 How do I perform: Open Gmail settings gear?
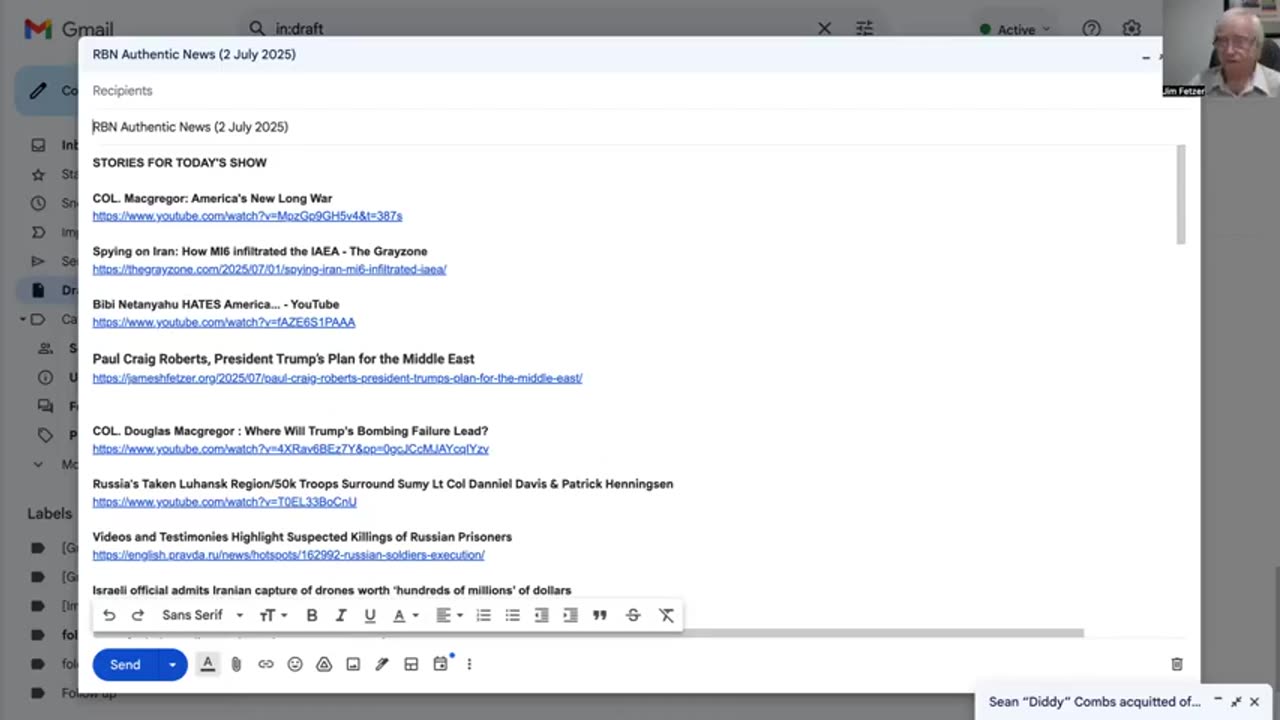tap(1131, 29)
